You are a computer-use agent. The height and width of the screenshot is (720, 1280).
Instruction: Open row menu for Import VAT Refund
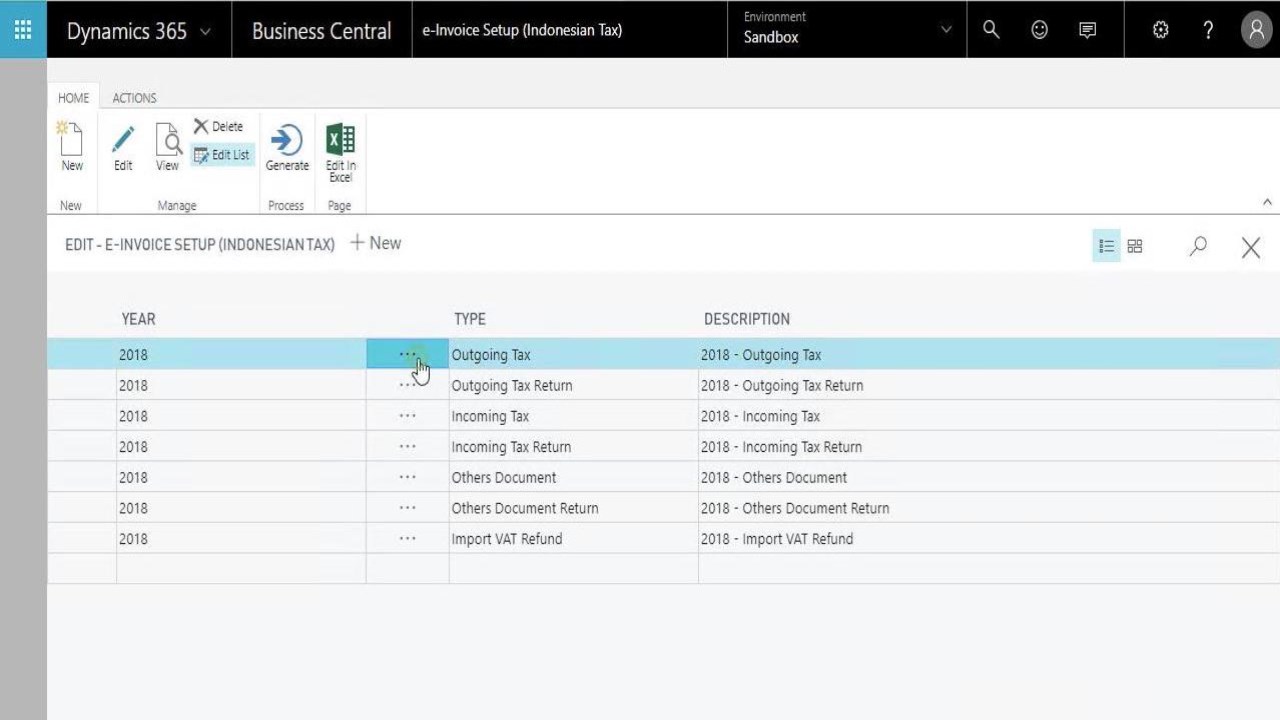(x=407, y=539)
